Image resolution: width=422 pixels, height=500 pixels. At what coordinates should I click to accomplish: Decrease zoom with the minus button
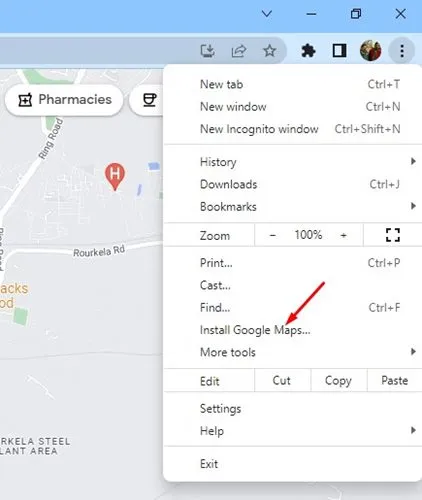(x=272, y=235)
